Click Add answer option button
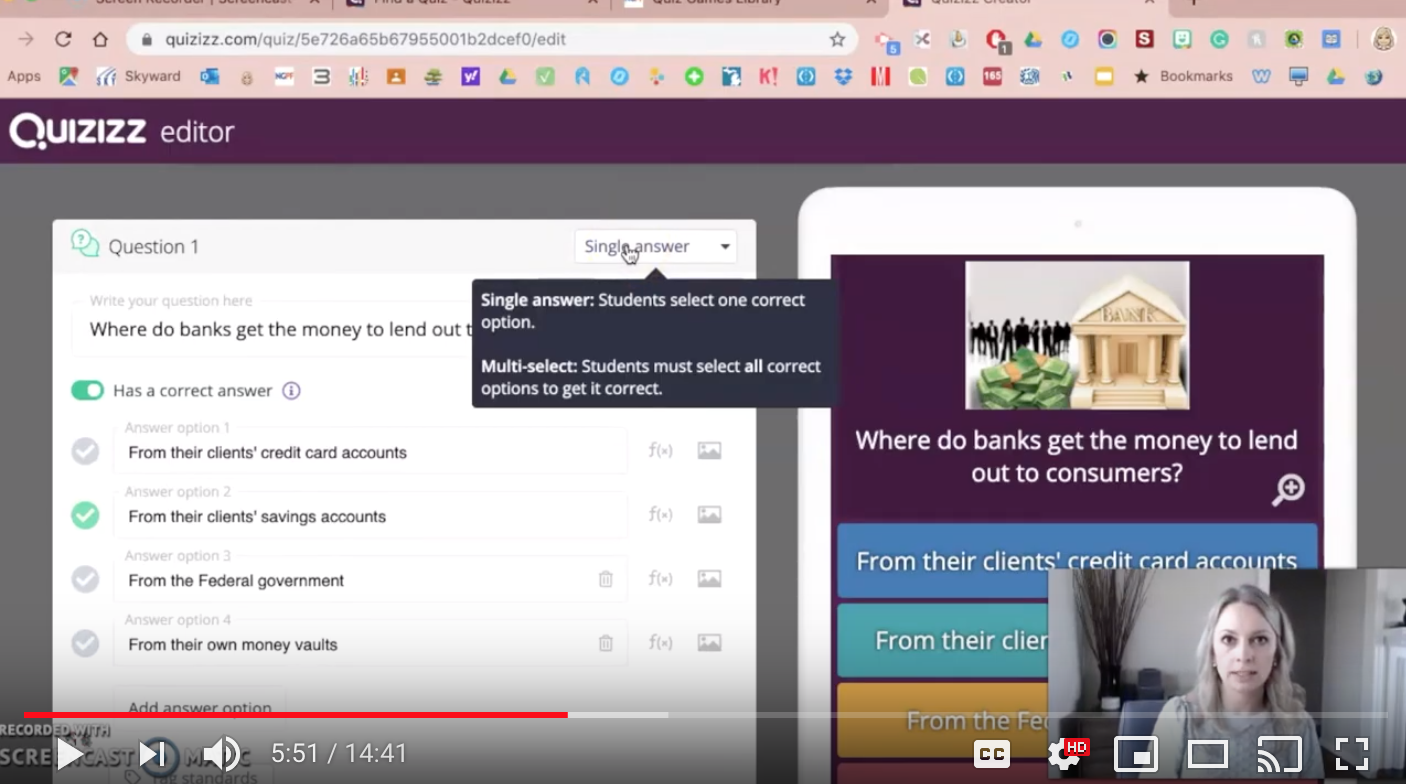 pyautogui.click(x=199, y=707)
